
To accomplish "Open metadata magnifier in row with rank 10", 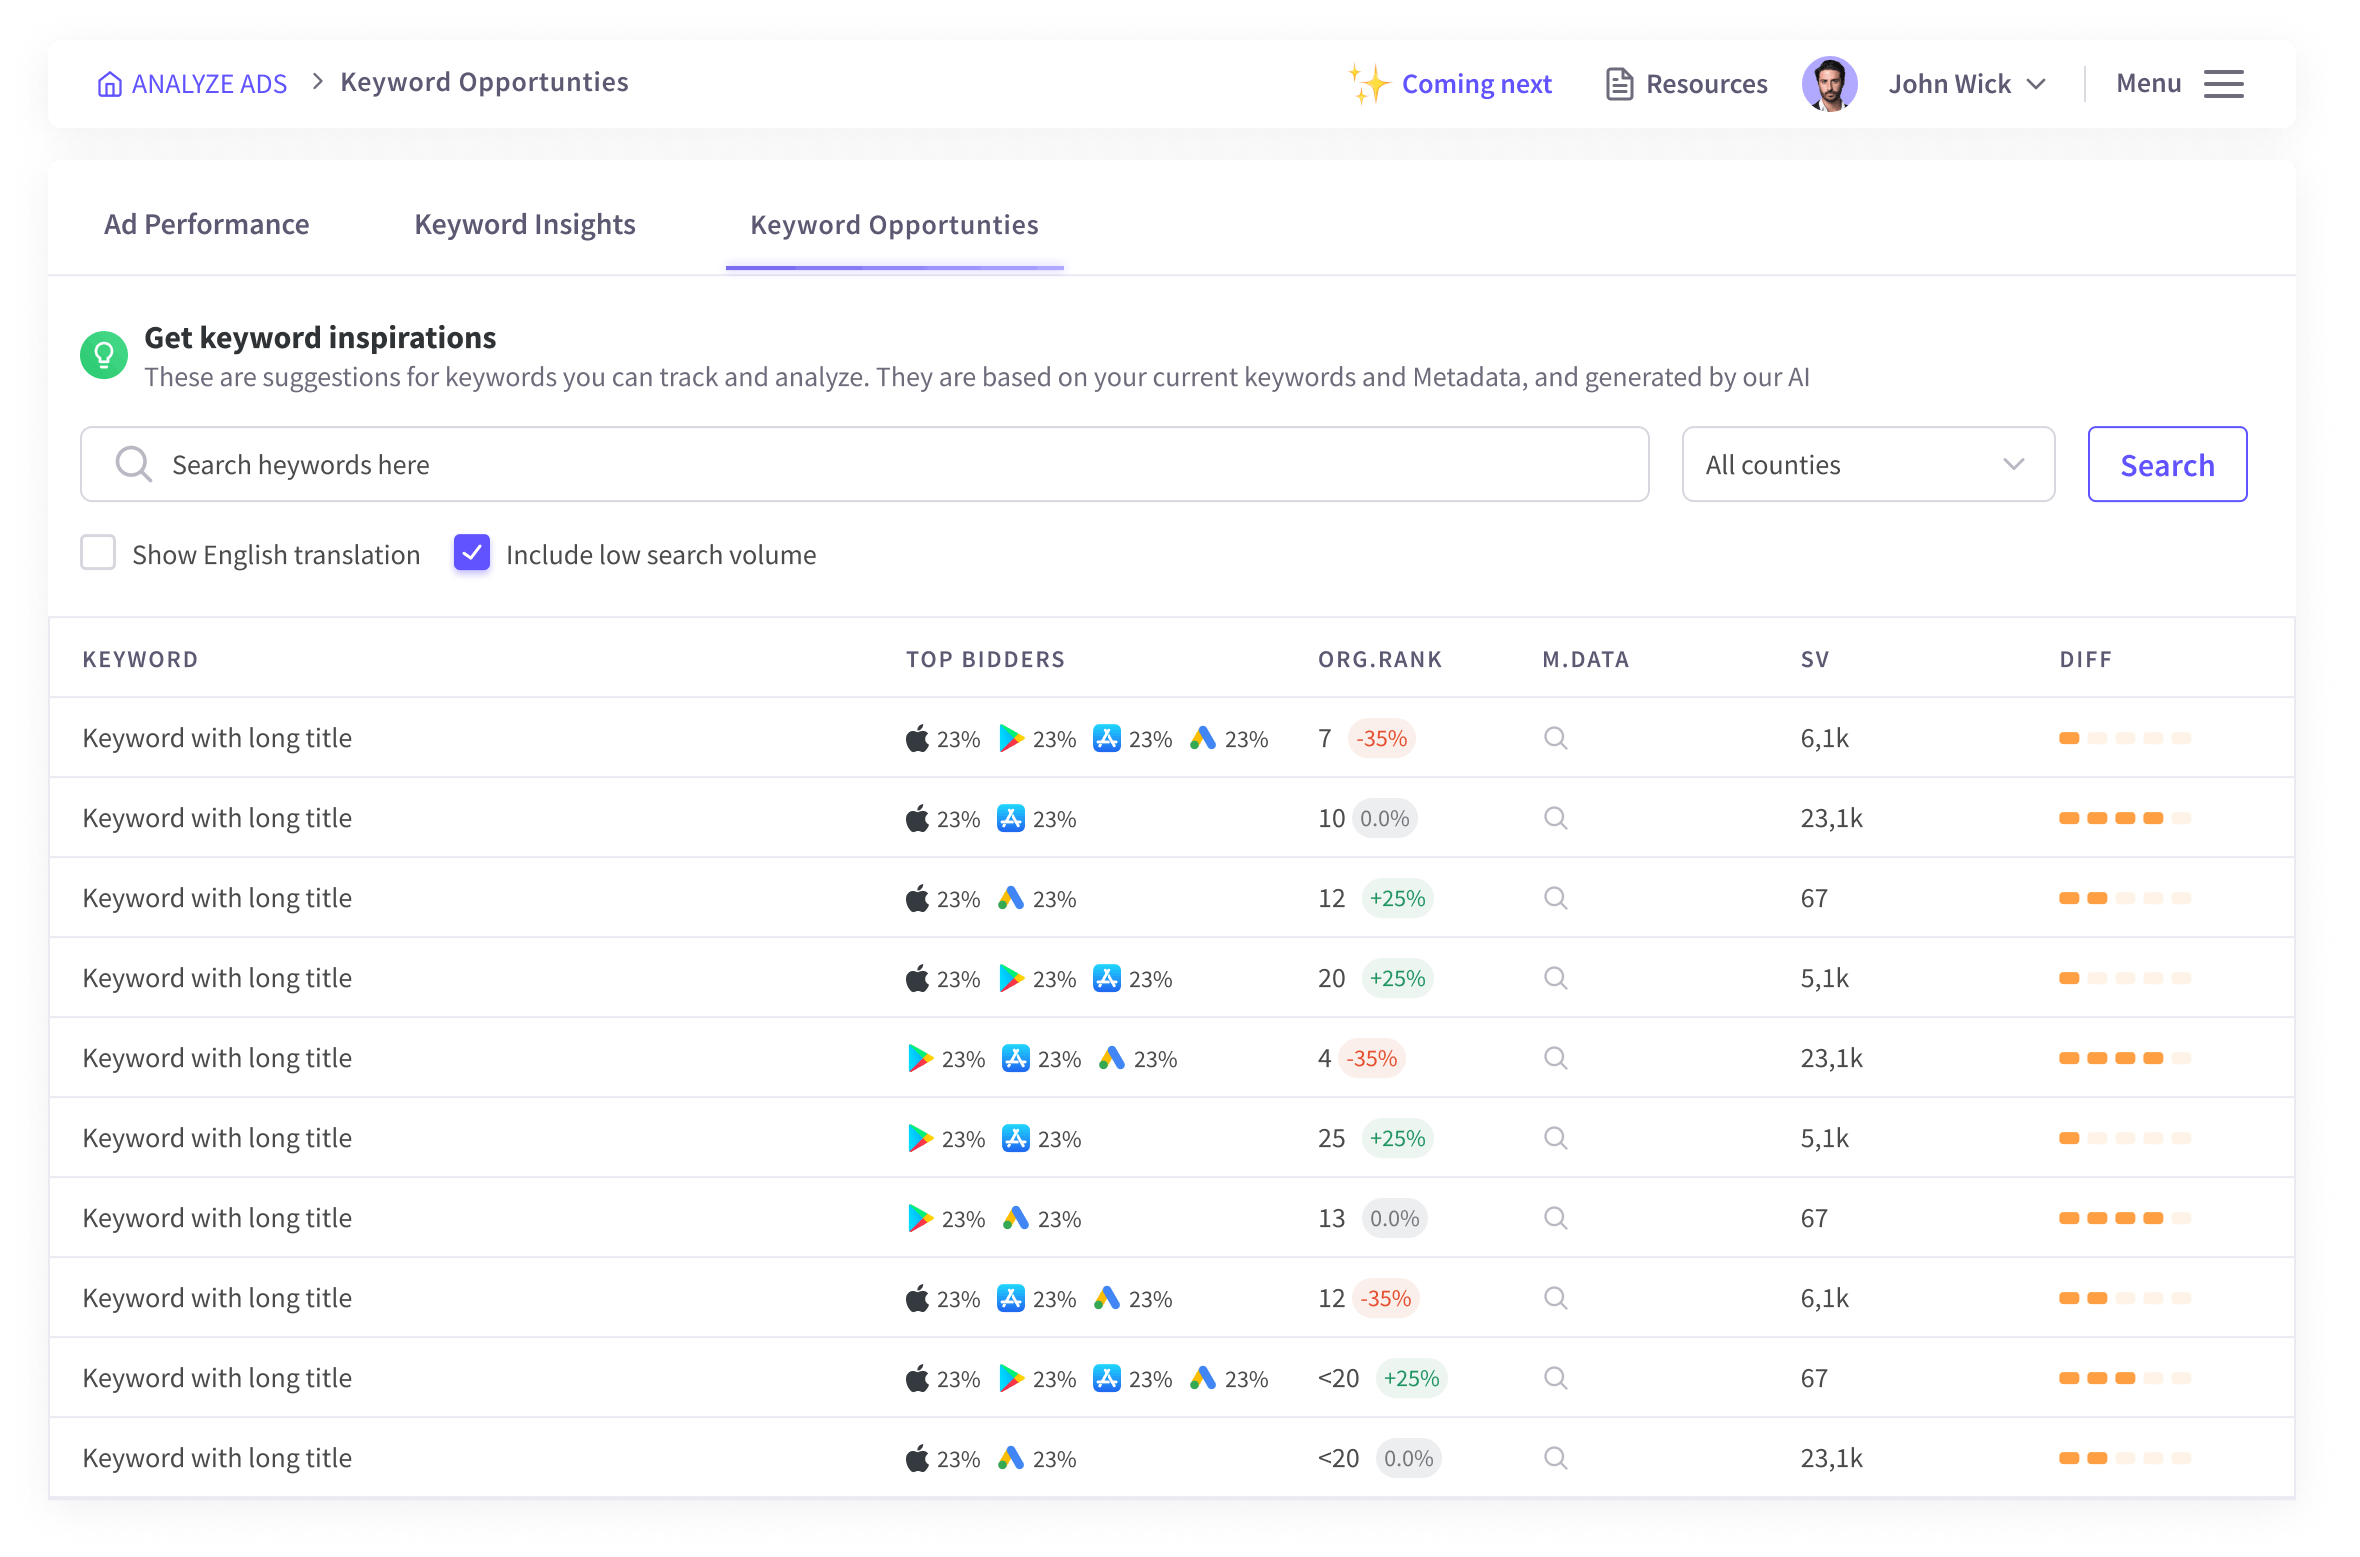I will click(x=1555, y=818).
